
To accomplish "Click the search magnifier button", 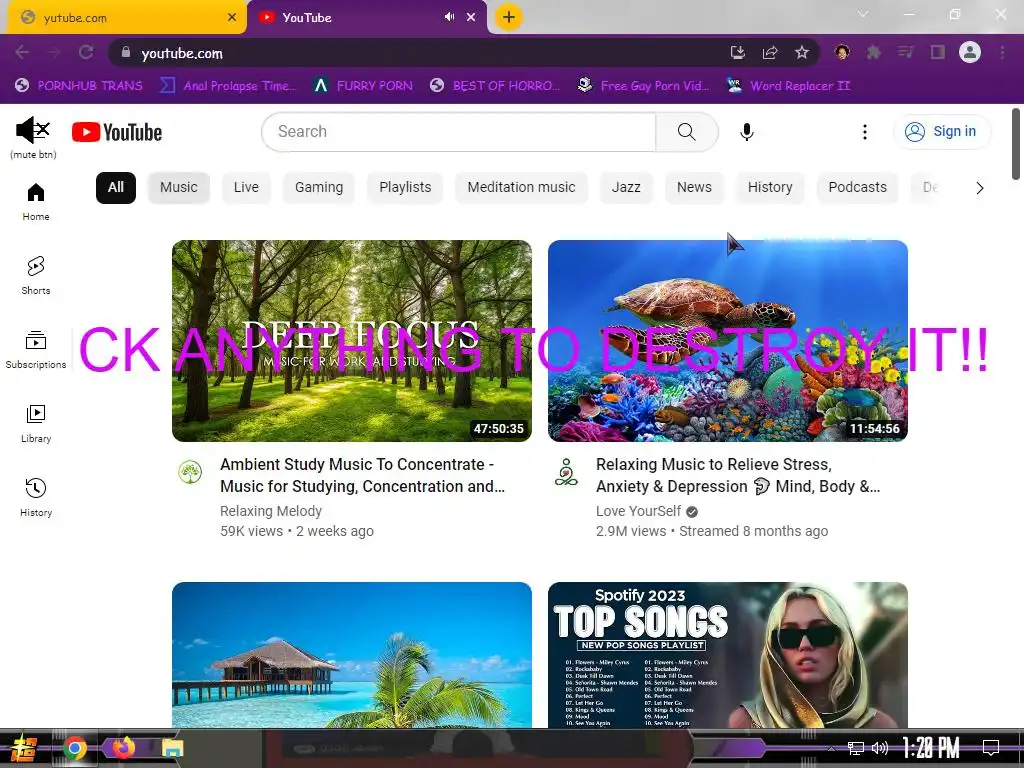I will pyautogui.click(x=686, y=132).
